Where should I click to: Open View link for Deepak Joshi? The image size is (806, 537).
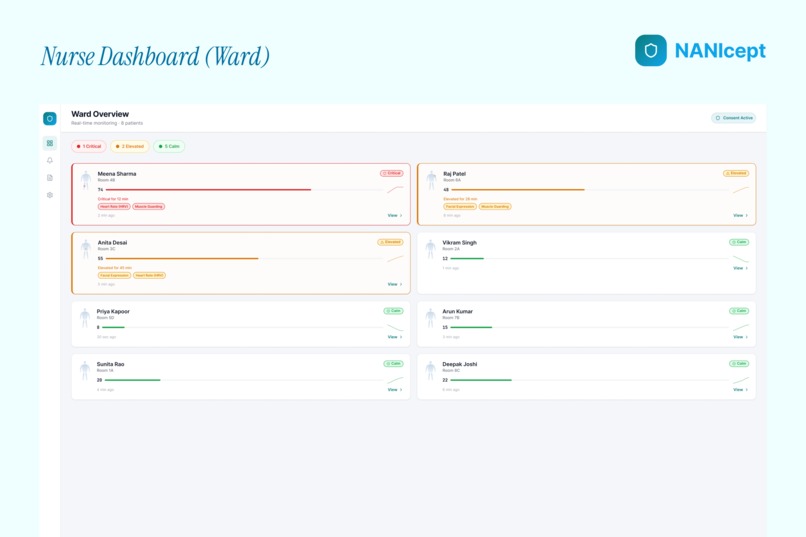click(x=740, y=390)
